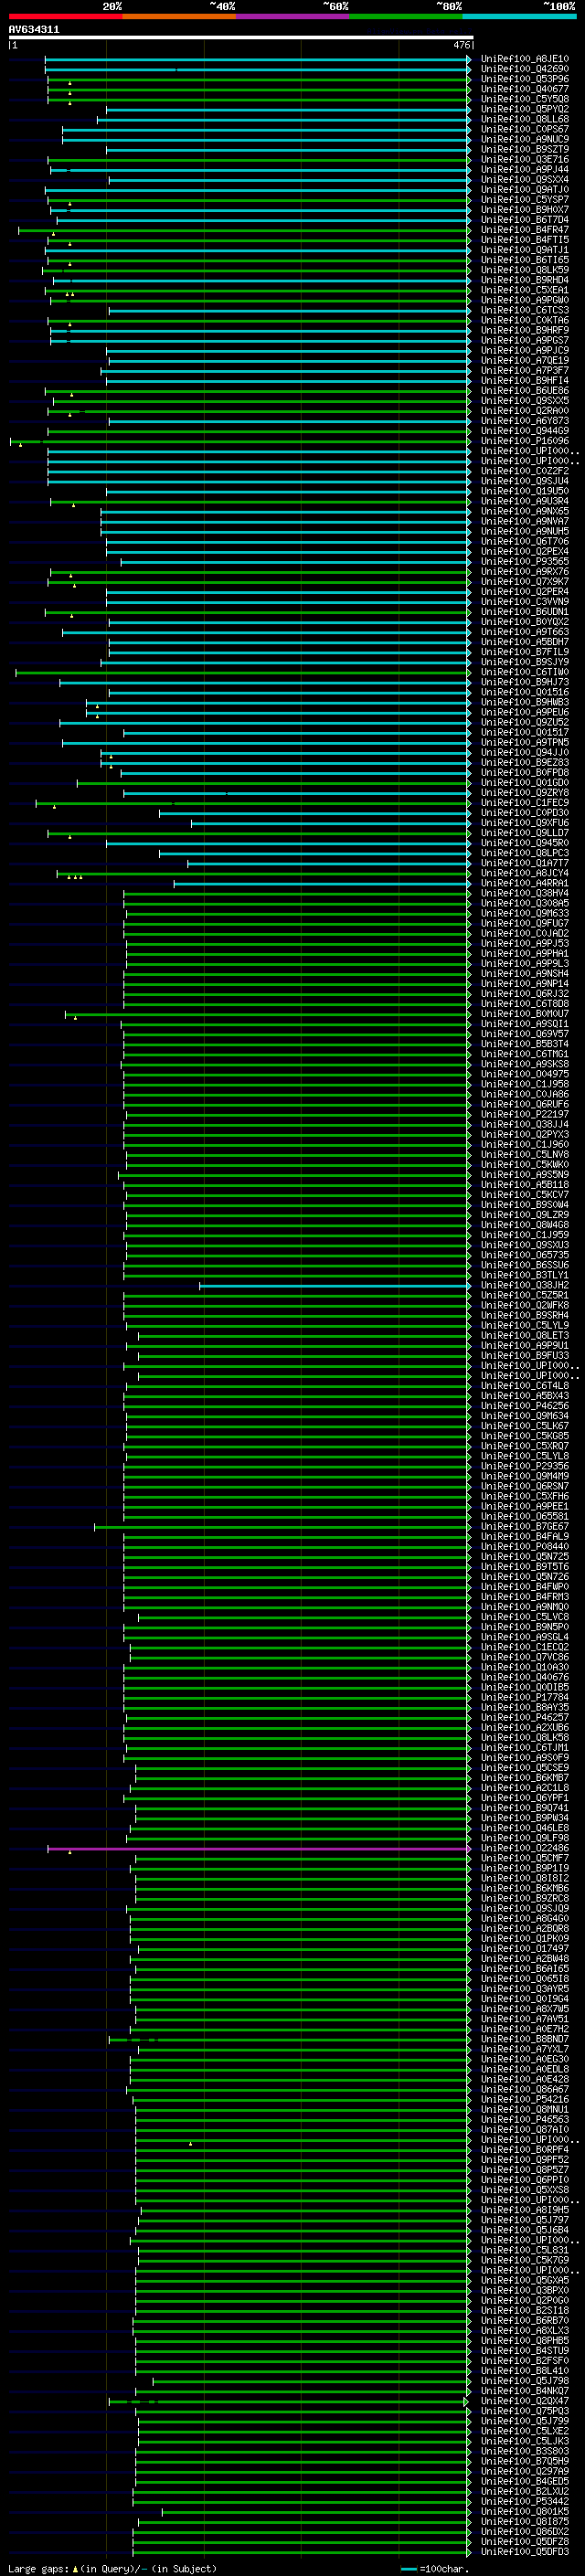Select label UniRef100_A8XLX3
This screenshot has width=585, height=2576.
pos(525,2331)
